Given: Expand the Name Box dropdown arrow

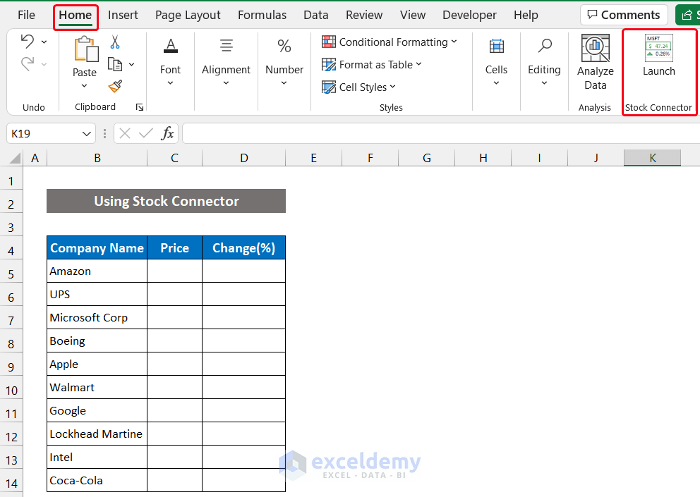Looking at the screenshot, I should (87, 134).
